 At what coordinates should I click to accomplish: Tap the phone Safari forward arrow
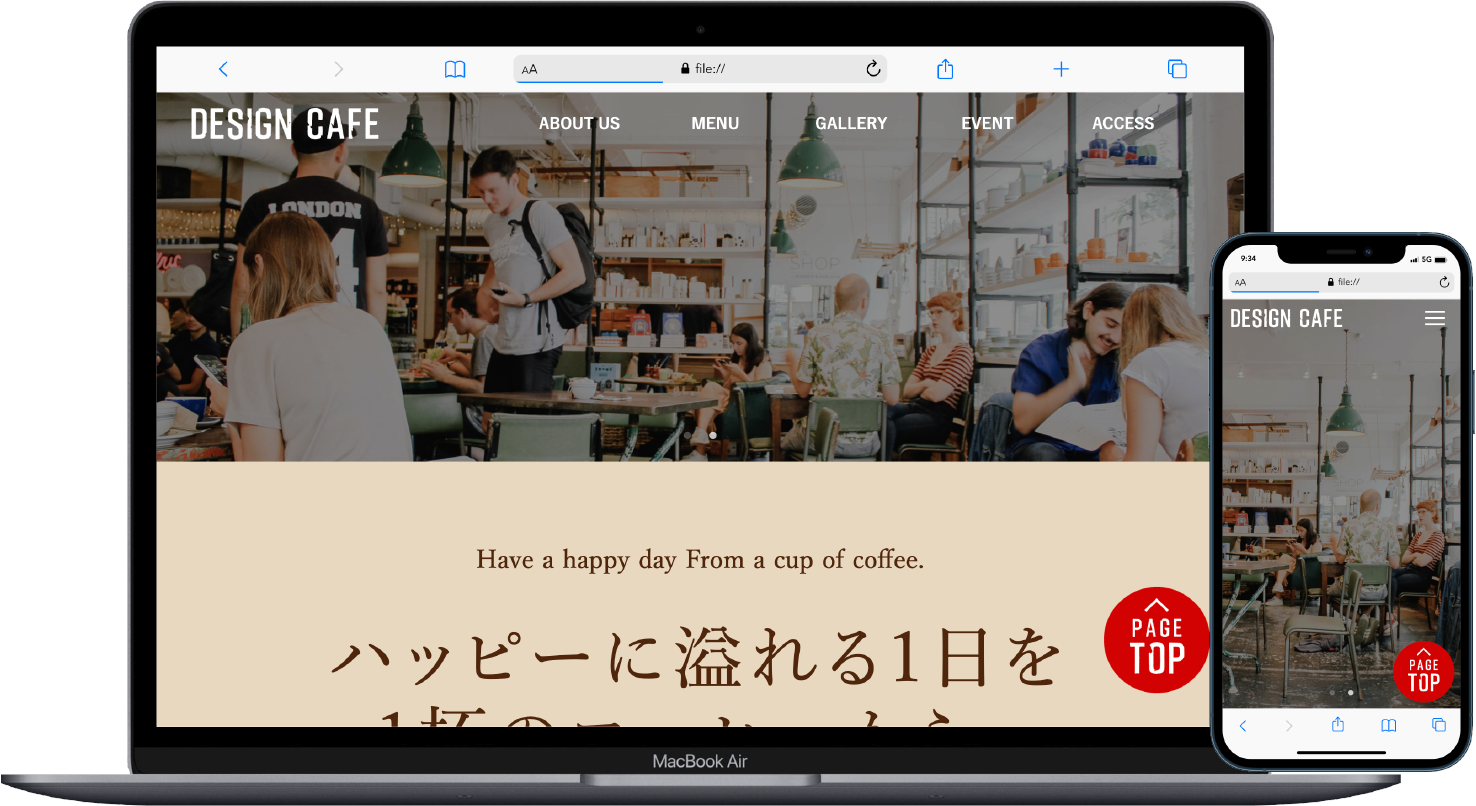point(1289,726)
